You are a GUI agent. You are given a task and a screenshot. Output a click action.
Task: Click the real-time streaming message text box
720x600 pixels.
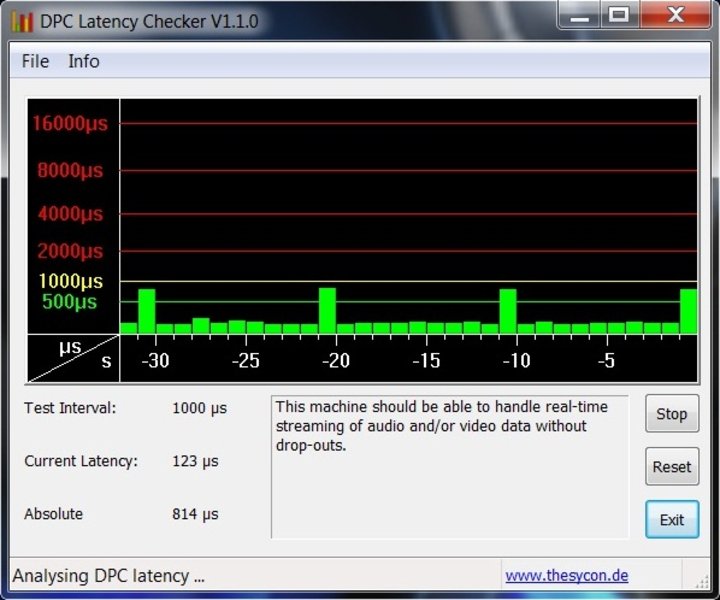pos(450,466)
